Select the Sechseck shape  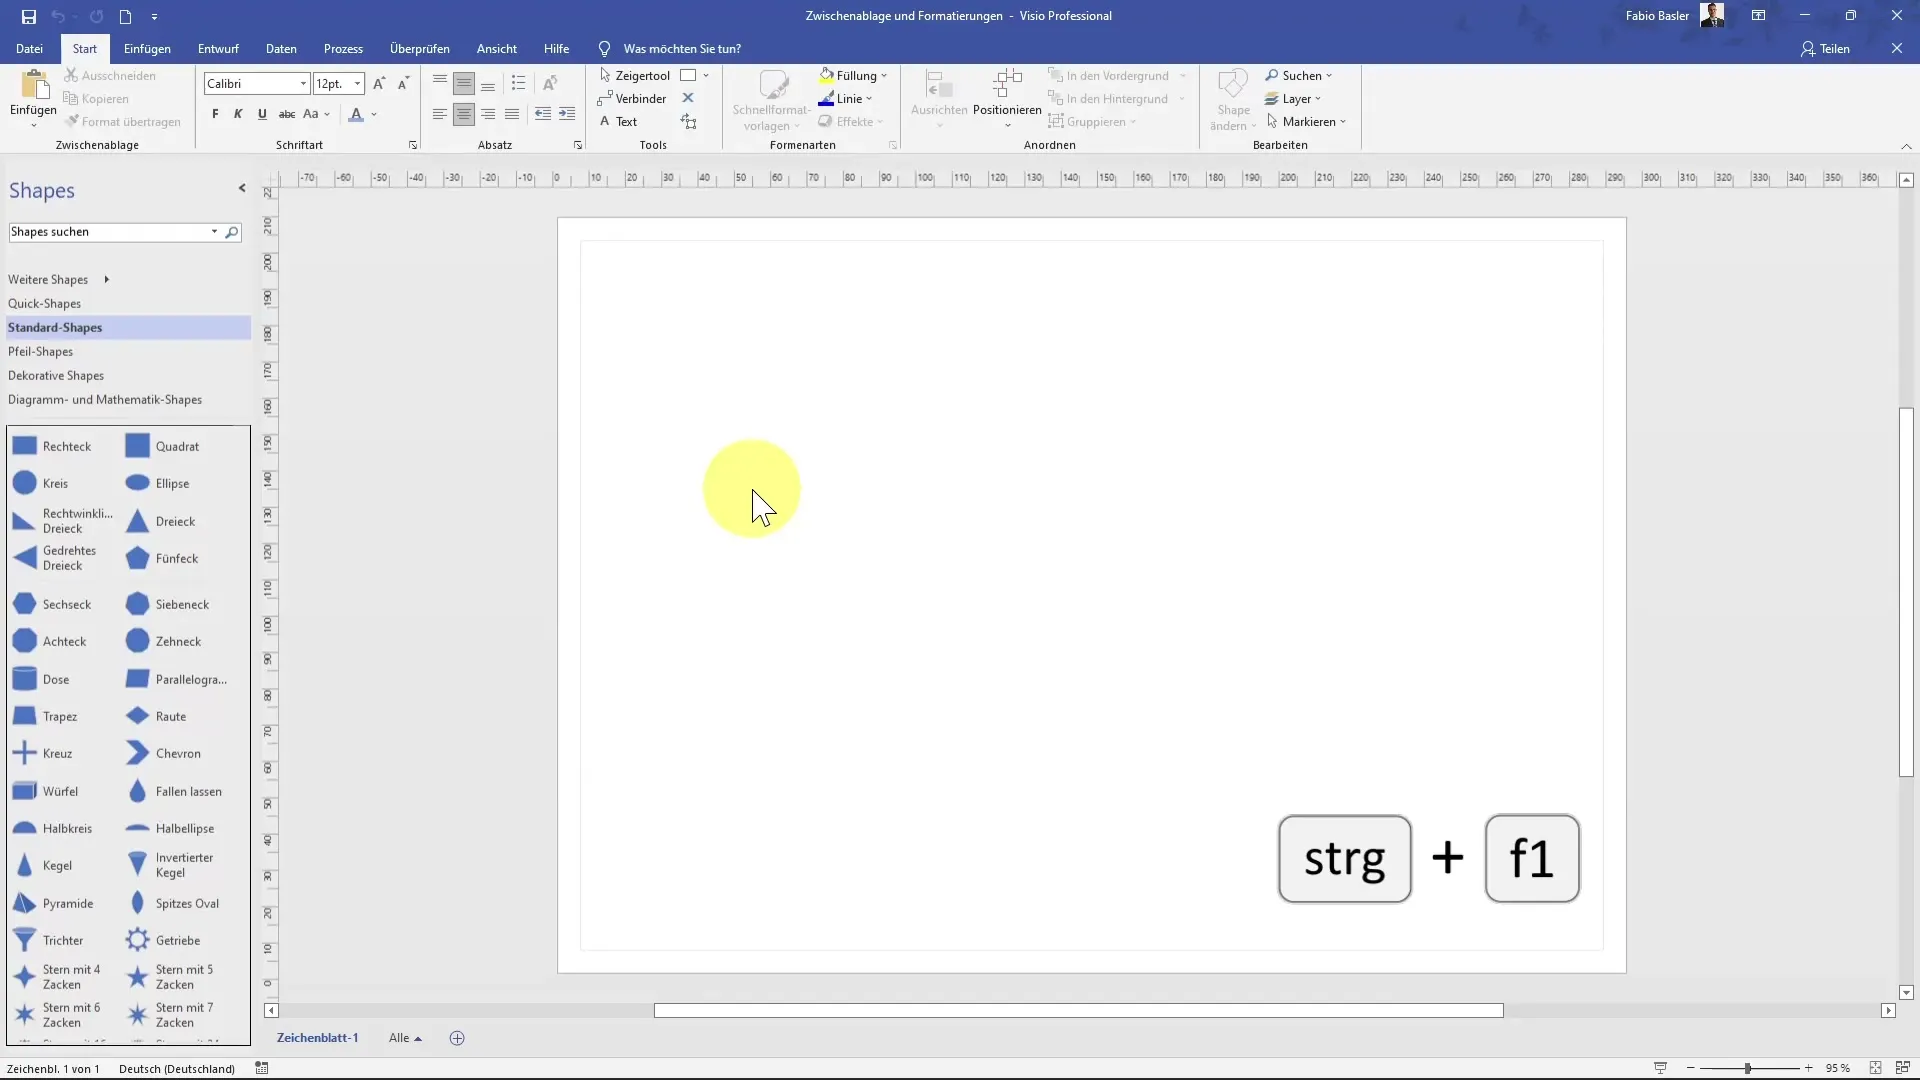[x=52, y=604]
